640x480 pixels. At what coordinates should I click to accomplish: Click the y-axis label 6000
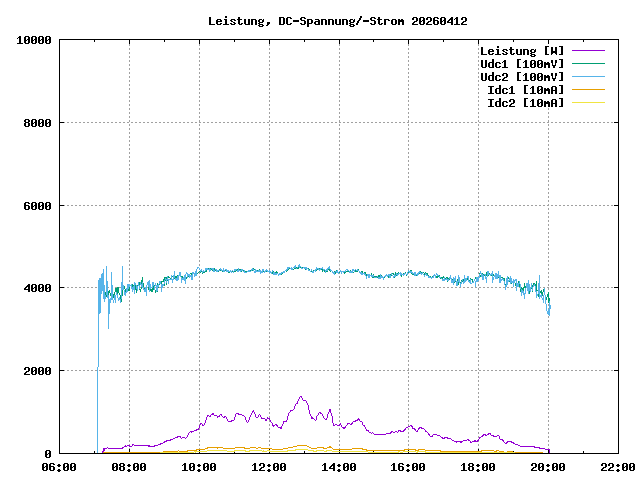click(x=36, y=206)
